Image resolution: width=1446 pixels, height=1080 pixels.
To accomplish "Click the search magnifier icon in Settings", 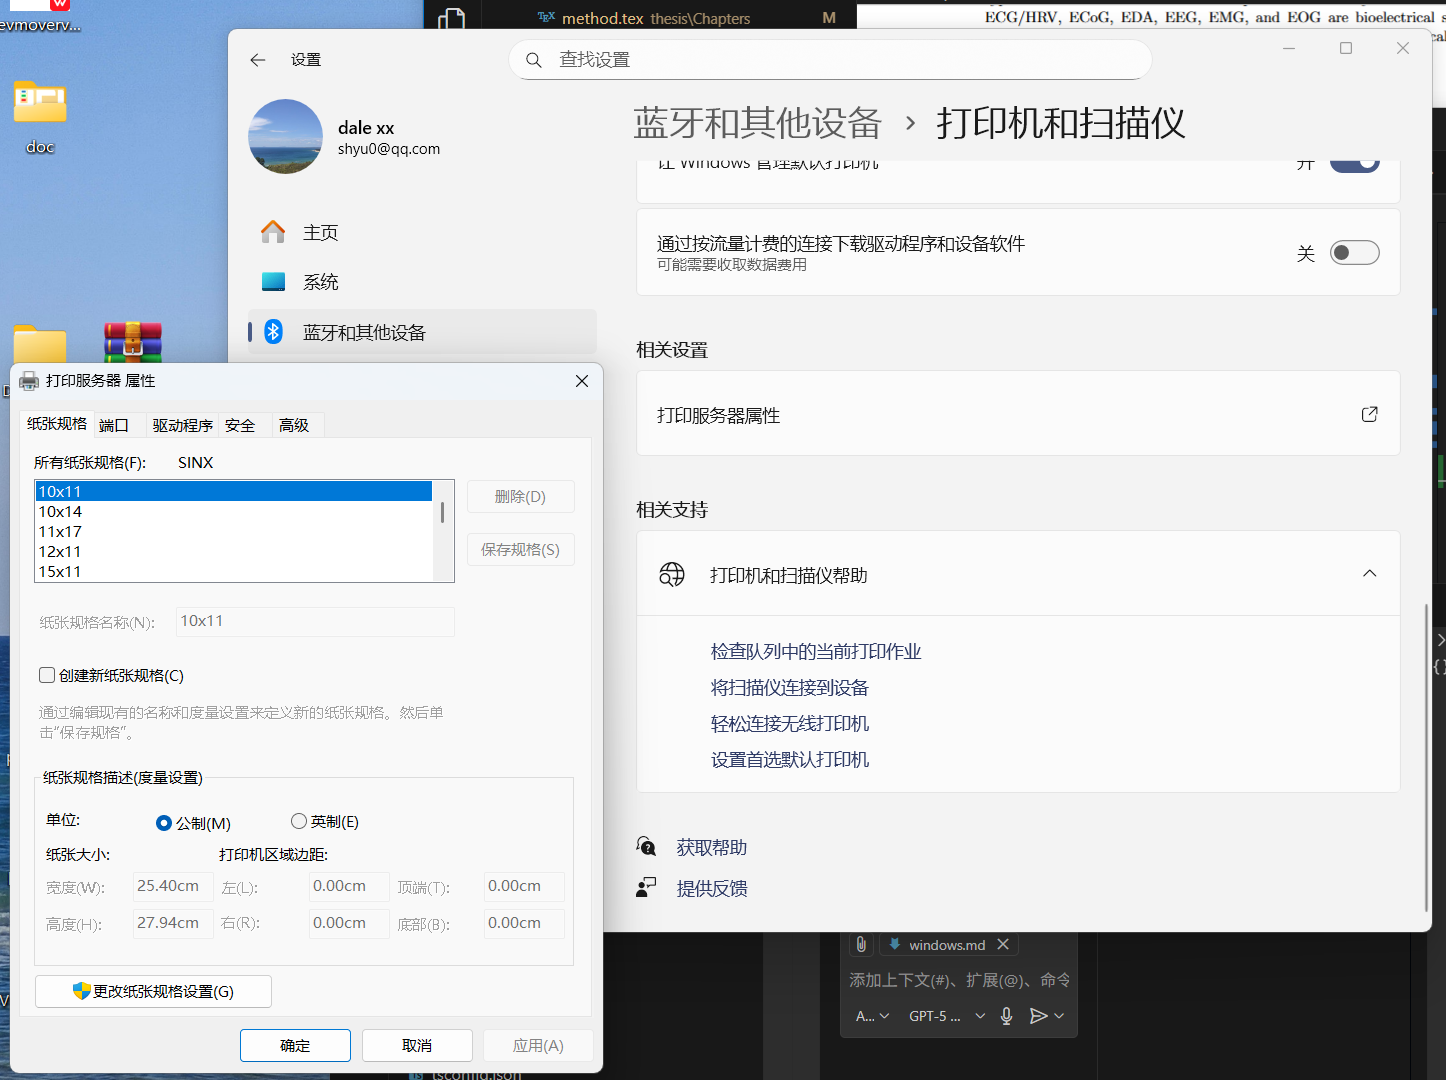I will pos(534,60).
